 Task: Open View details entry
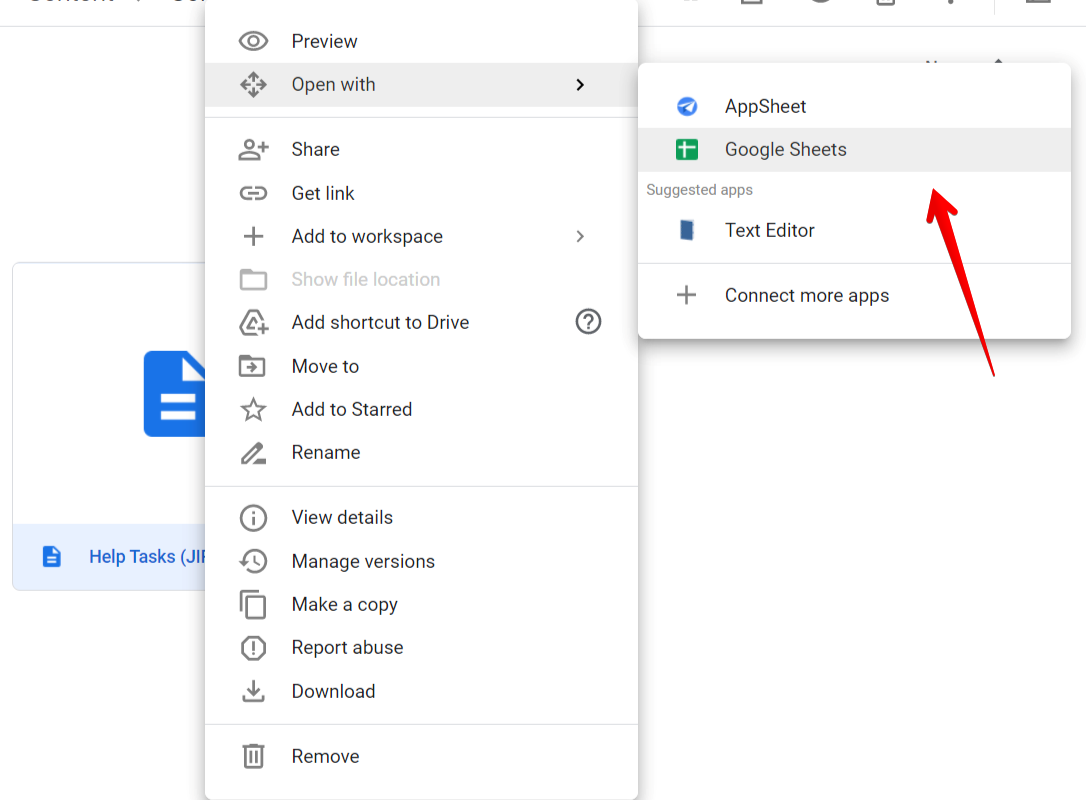pos(341,517)
